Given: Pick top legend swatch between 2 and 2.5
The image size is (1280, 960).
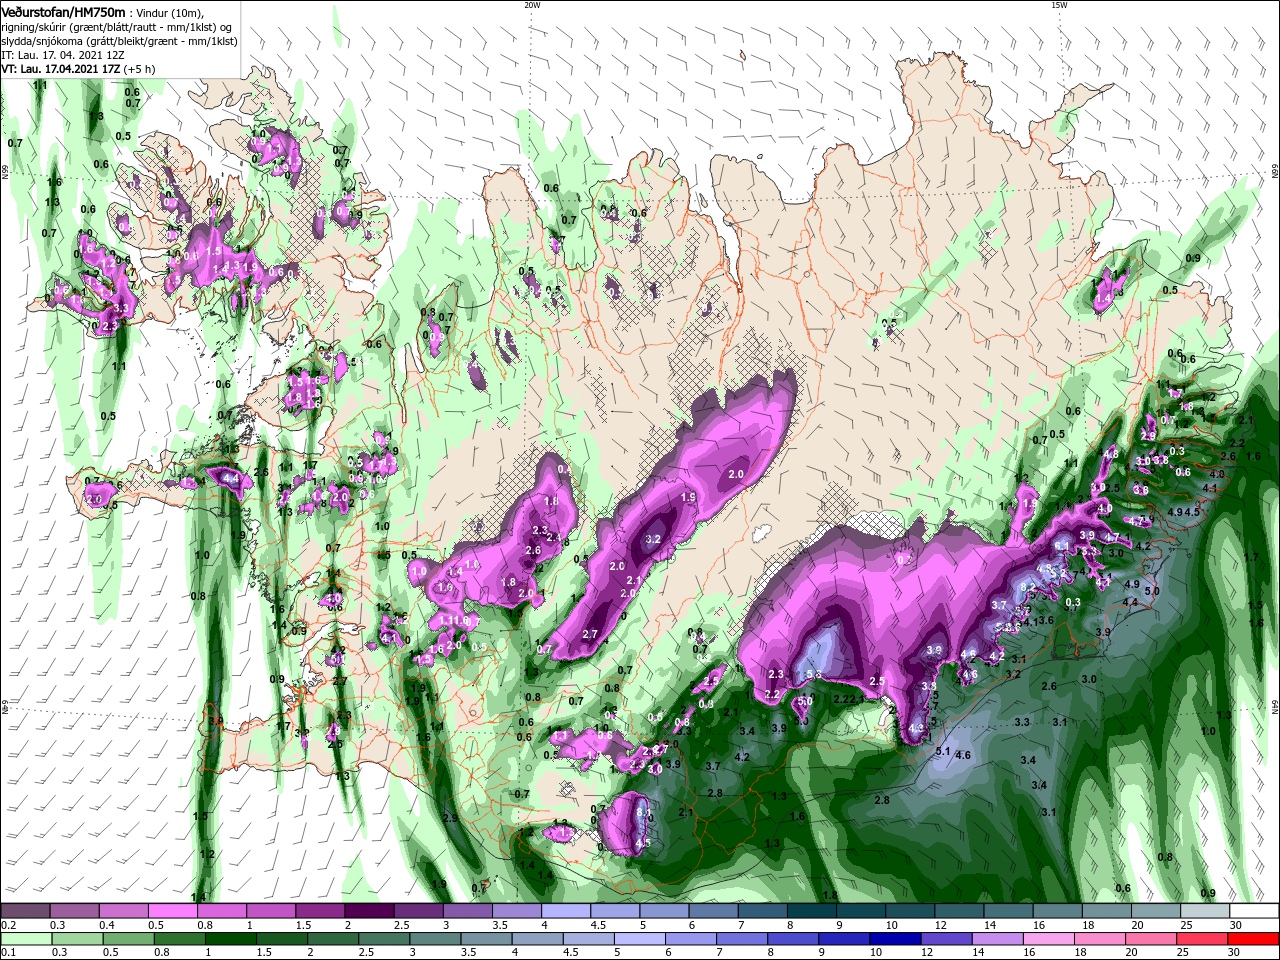Looking at the screenshot, I should (369, 911).
